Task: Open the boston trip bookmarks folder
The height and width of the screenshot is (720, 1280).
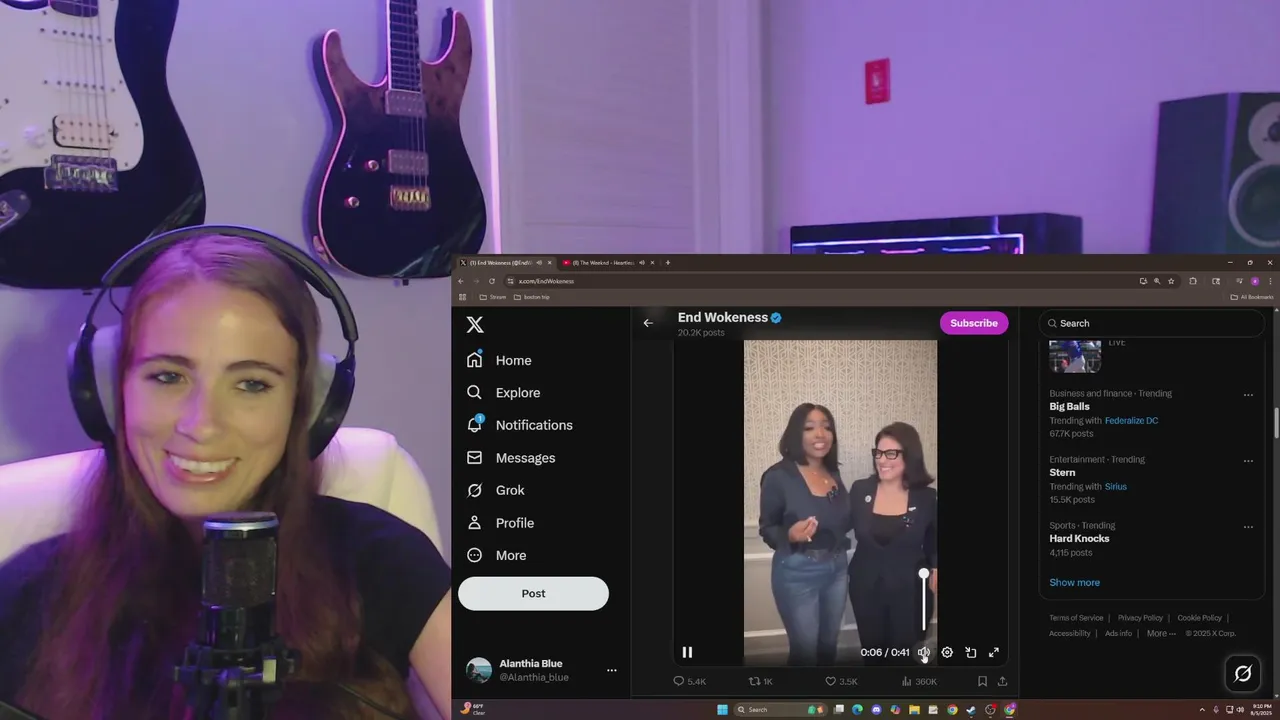Action: pos(531,297)
